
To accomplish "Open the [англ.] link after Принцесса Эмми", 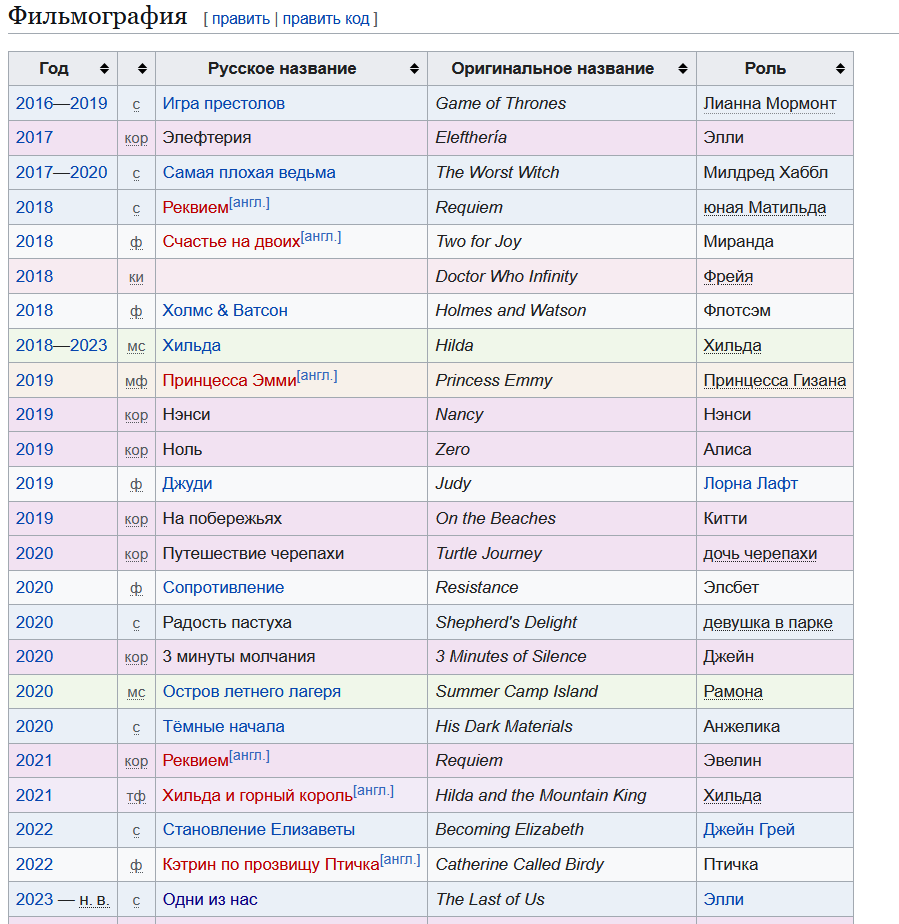I will (x=317, y=376).
